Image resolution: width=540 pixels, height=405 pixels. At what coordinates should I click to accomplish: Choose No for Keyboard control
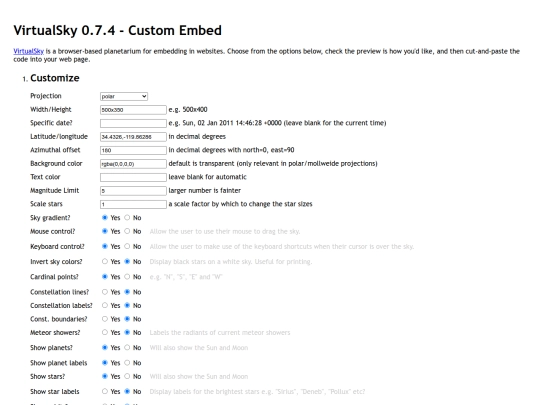coord(127,246)
